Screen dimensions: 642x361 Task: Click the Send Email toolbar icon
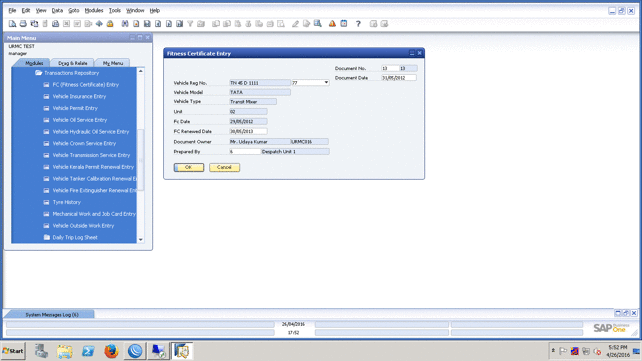click(x=34, y=24)
